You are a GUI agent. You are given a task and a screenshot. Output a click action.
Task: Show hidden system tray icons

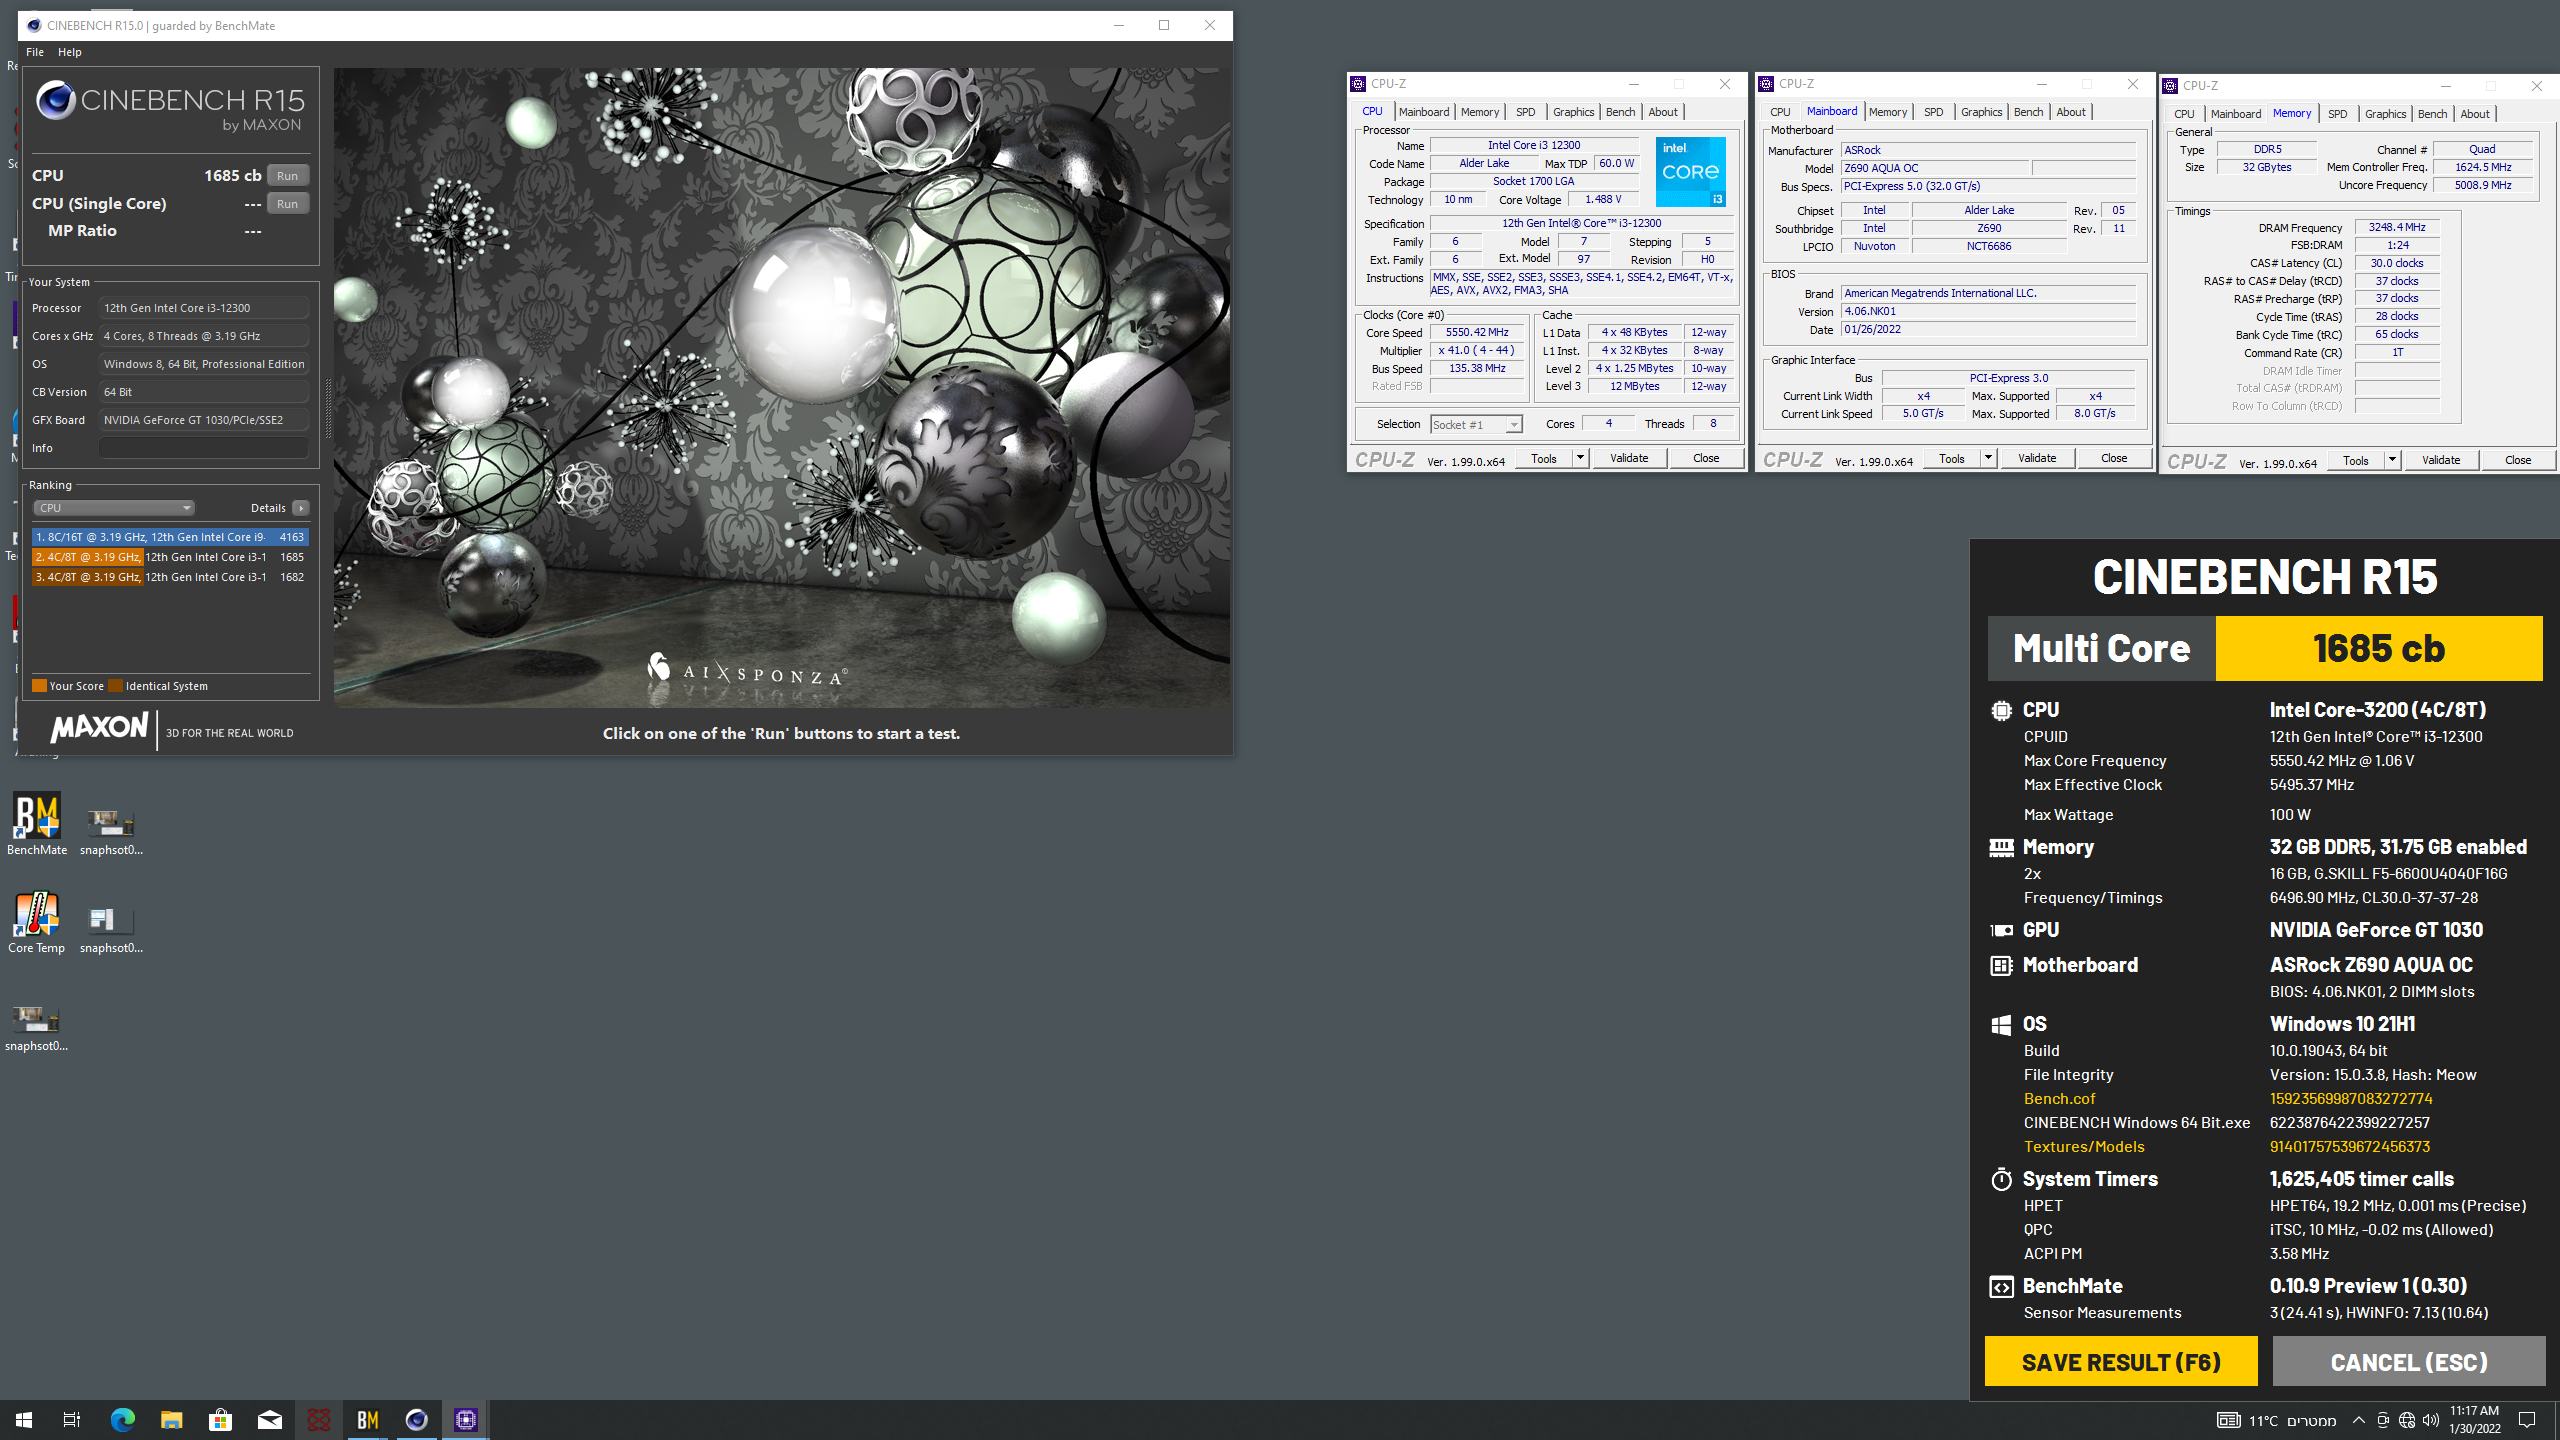(x=2358, y=1420)
